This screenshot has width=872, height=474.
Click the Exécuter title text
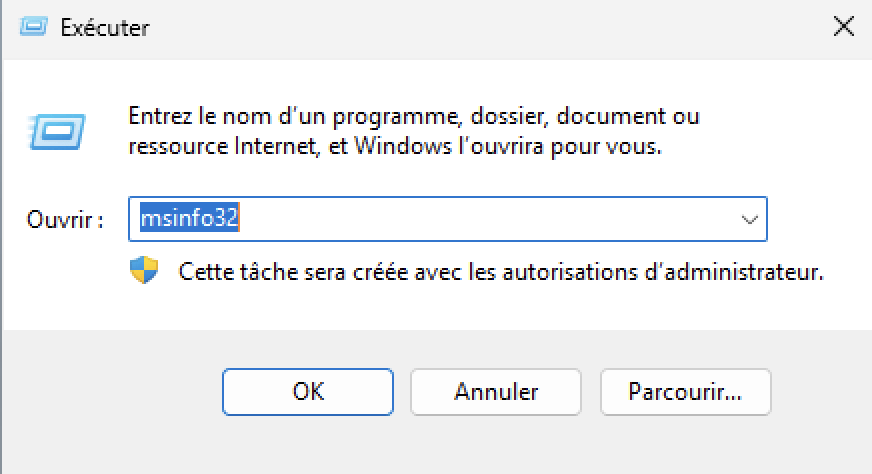(105, 27)
